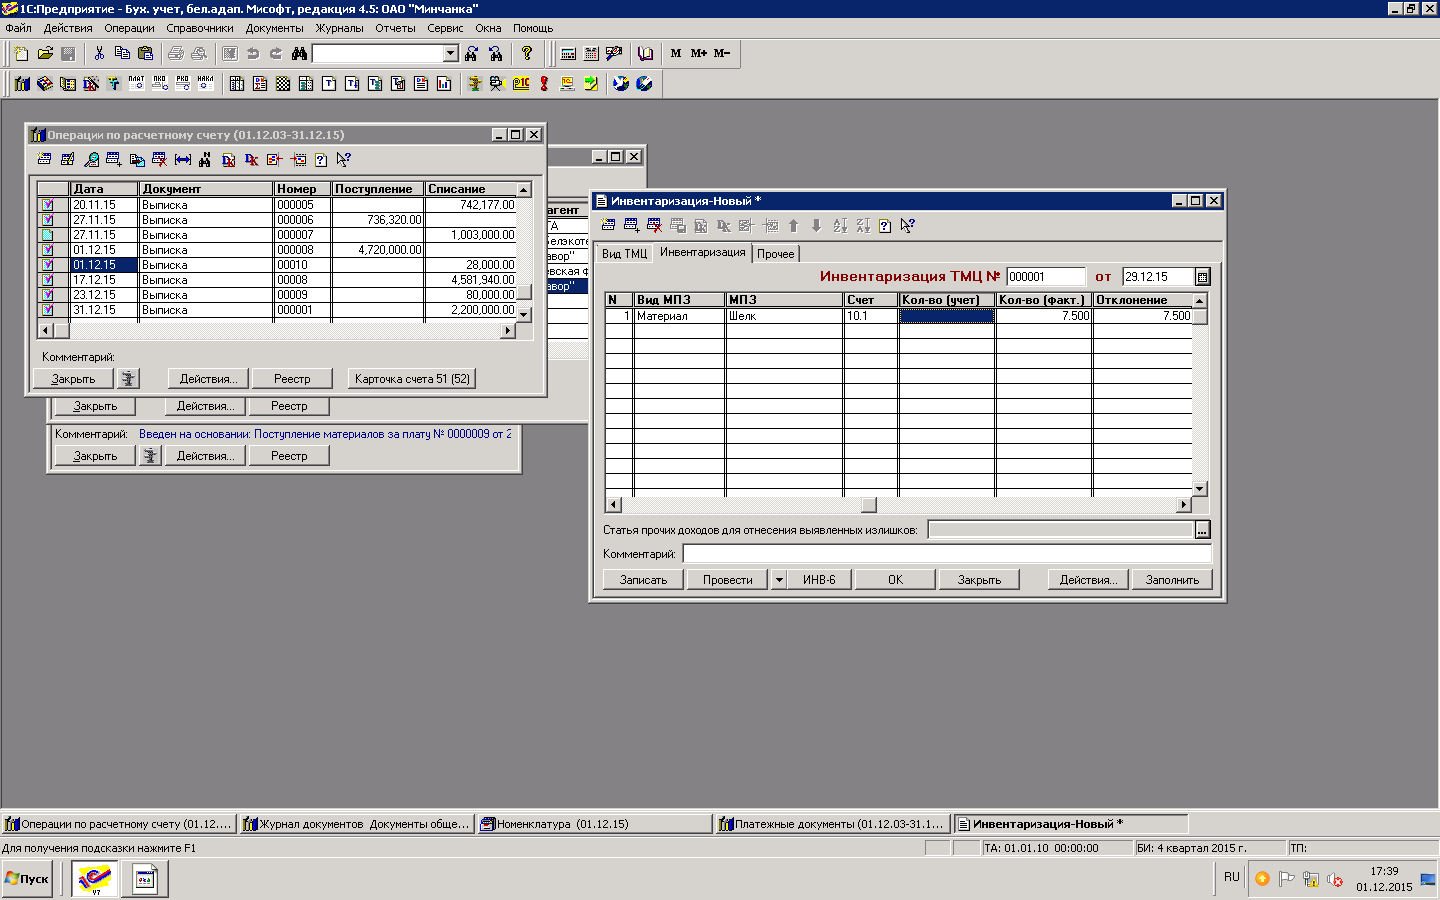
Task: Click the Комментарий input field in Инвентаризация
Action: pos(946,554)
